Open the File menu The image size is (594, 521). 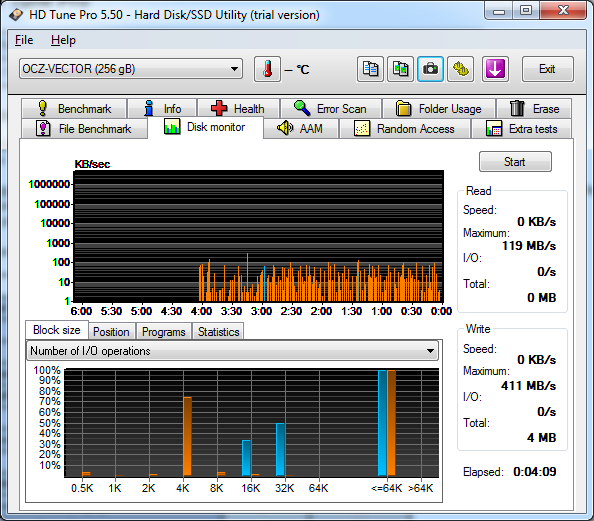tap(24, 40)
